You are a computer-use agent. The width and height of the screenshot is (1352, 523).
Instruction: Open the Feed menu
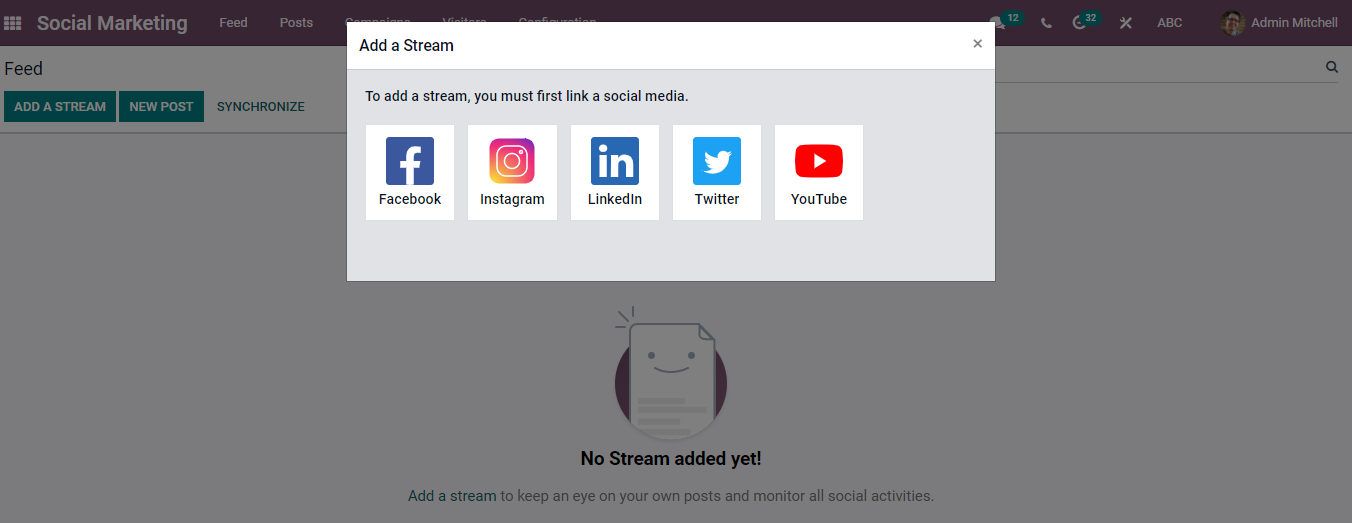[x=233, y=22]
